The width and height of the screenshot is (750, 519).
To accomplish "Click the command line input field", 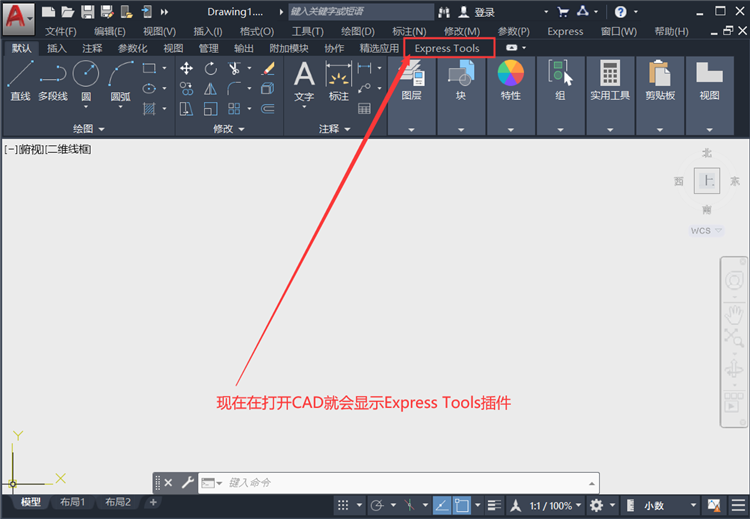I will coord(407,483).
